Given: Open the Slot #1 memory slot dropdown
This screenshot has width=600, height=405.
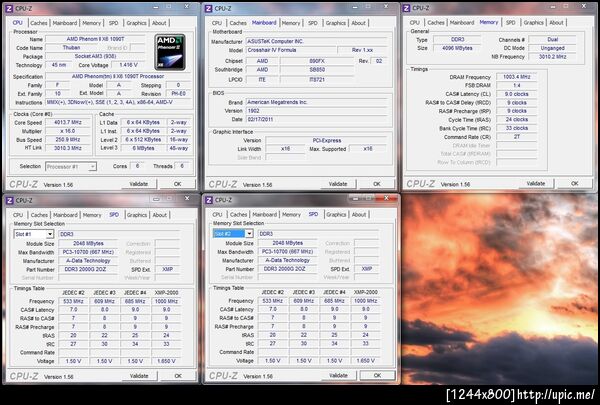Looking at the screenshot, I should click(50, 234).
